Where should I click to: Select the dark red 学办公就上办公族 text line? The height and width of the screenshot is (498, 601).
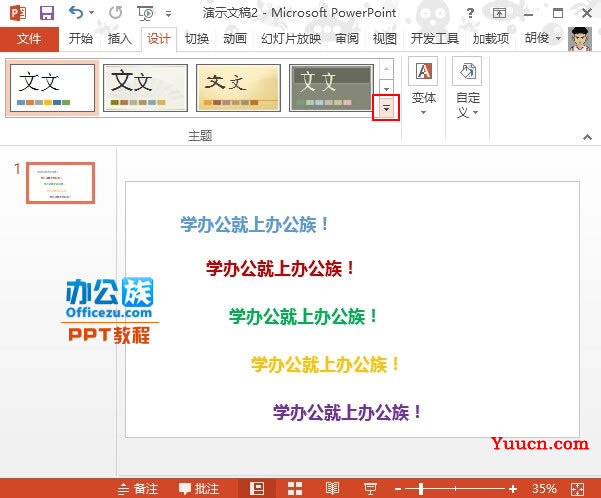(280, 268)
